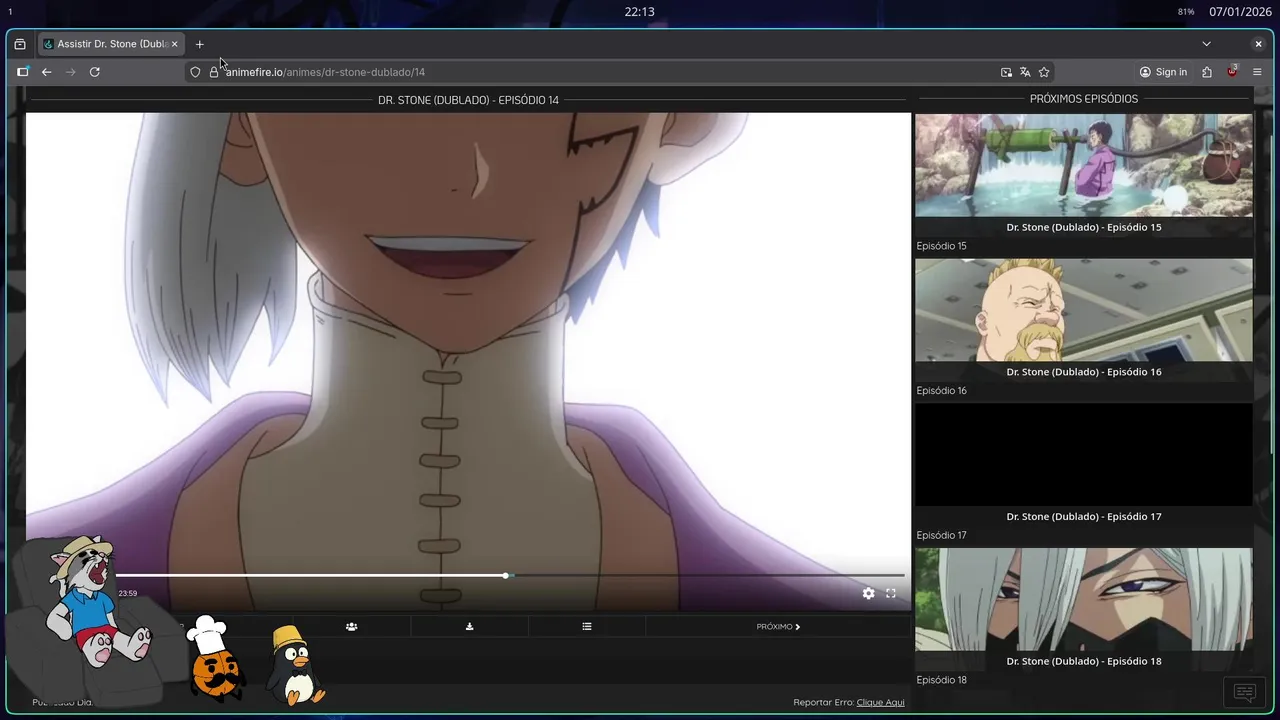Open the translate page icon
The height and width of the screenshot is (720, 1280).
pos(1025,72)
